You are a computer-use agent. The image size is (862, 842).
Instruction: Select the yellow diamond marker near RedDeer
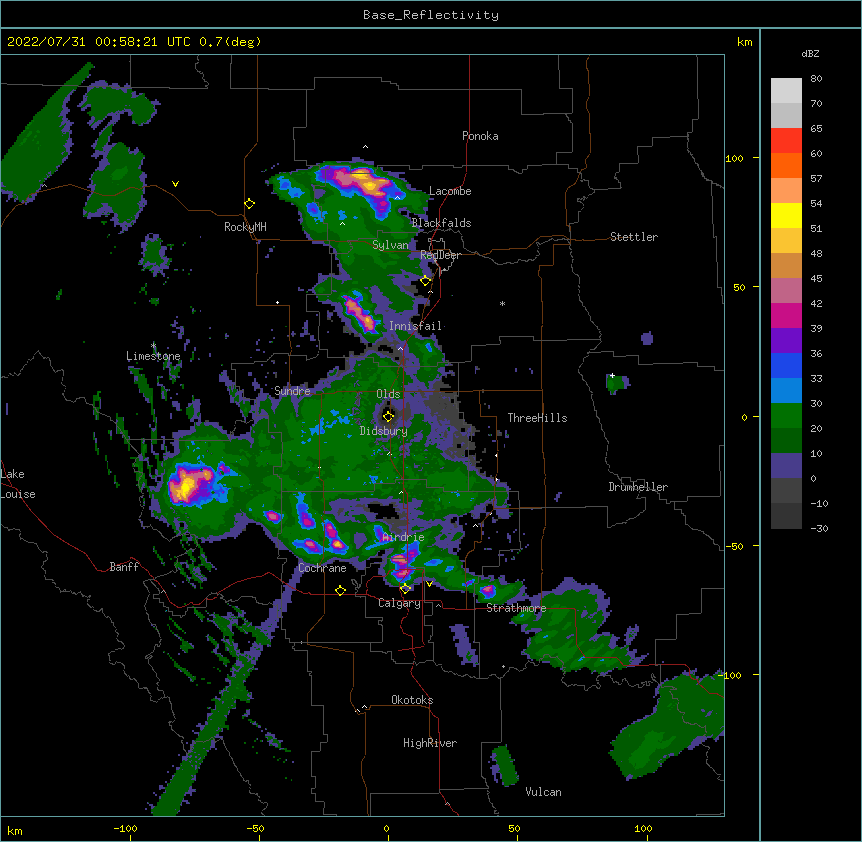426,281
